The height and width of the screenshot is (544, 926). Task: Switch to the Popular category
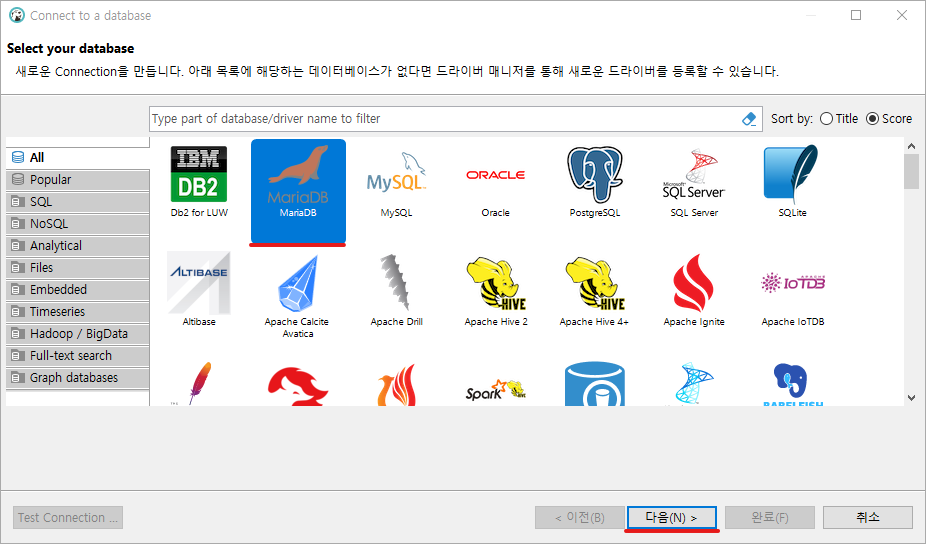77,180
